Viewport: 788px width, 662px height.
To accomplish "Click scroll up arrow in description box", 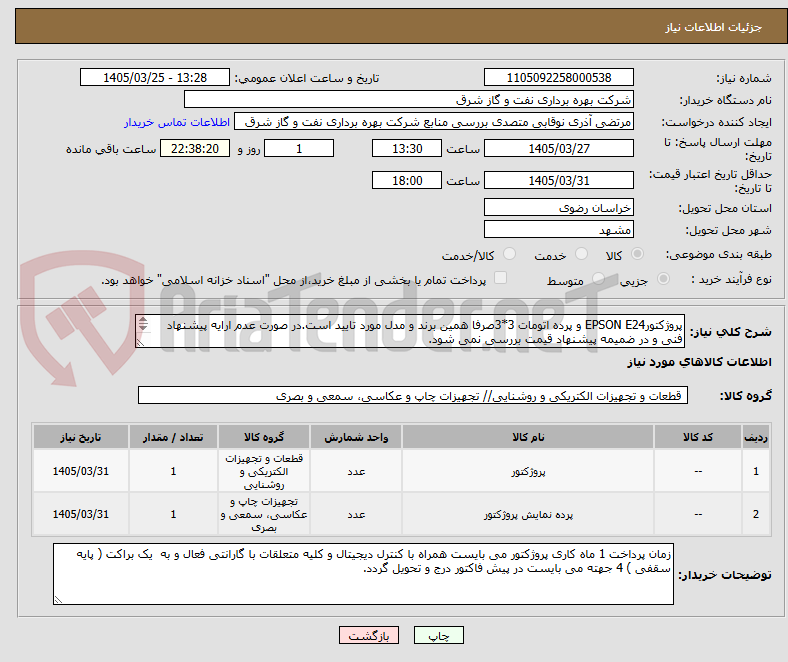I will tap(143, 320).
